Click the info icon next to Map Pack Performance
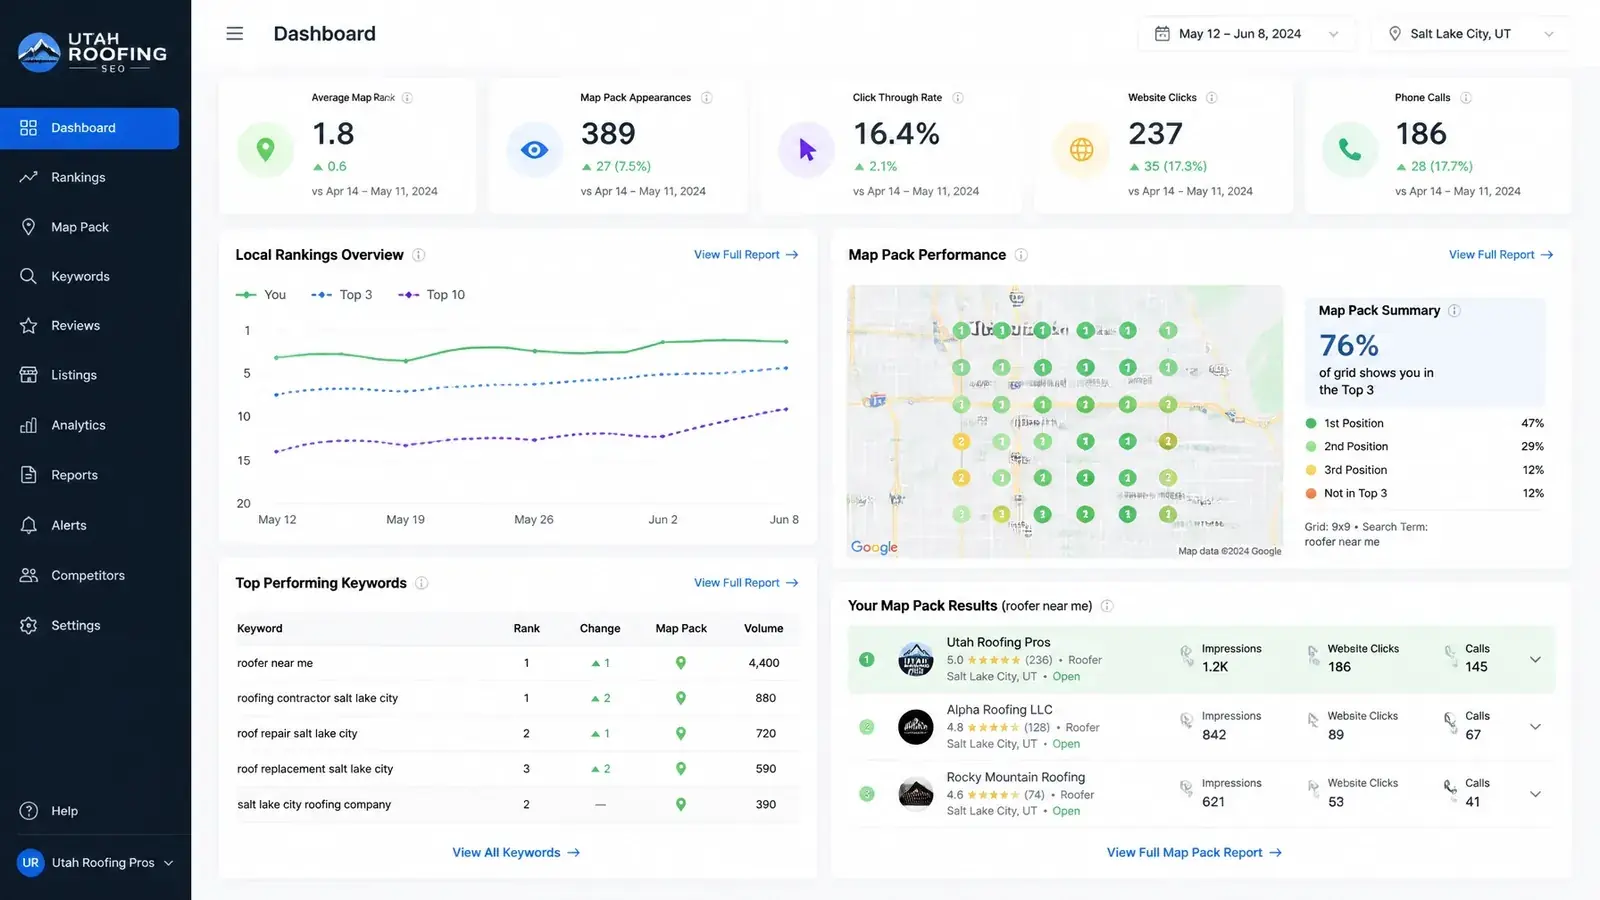This screenshot has height=900, width=1600. click(x=1021, y=255)
